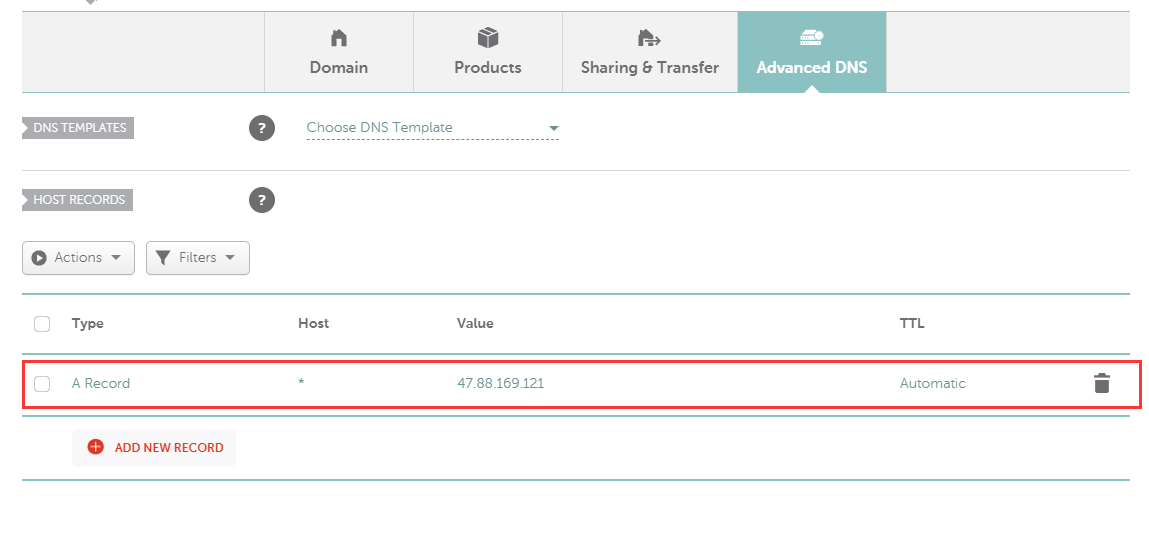
Task: Click the trash icon to delete A Record
Action: click(x=1101, y=383)
